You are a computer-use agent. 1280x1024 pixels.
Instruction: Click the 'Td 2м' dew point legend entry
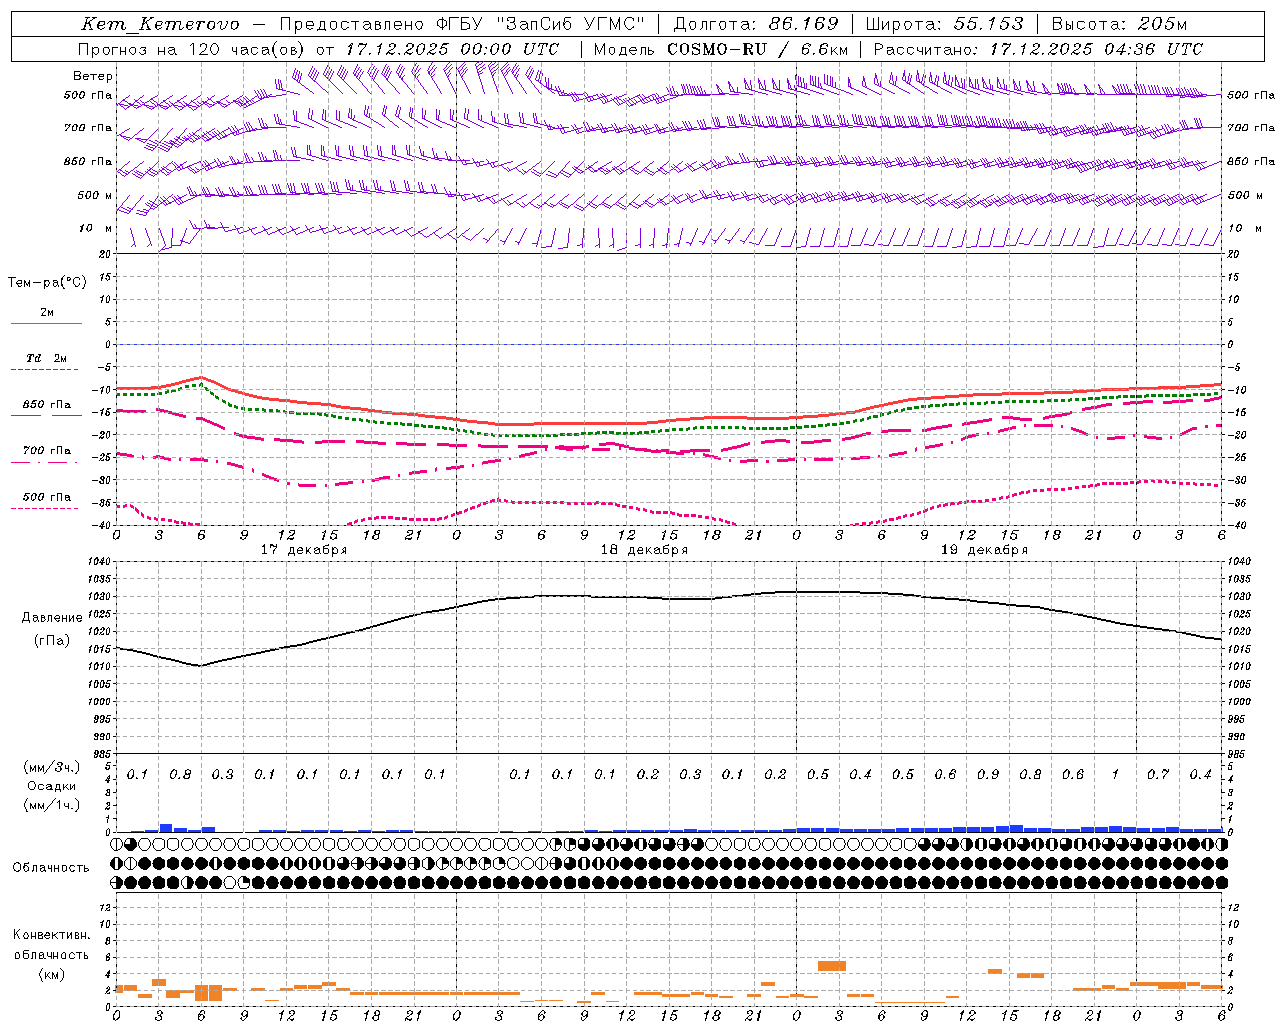pos(46,358)
